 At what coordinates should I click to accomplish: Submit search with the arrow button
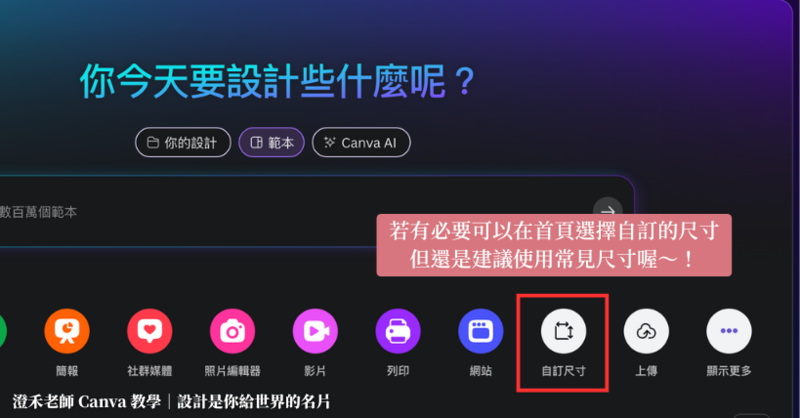(x=608, y=211)
